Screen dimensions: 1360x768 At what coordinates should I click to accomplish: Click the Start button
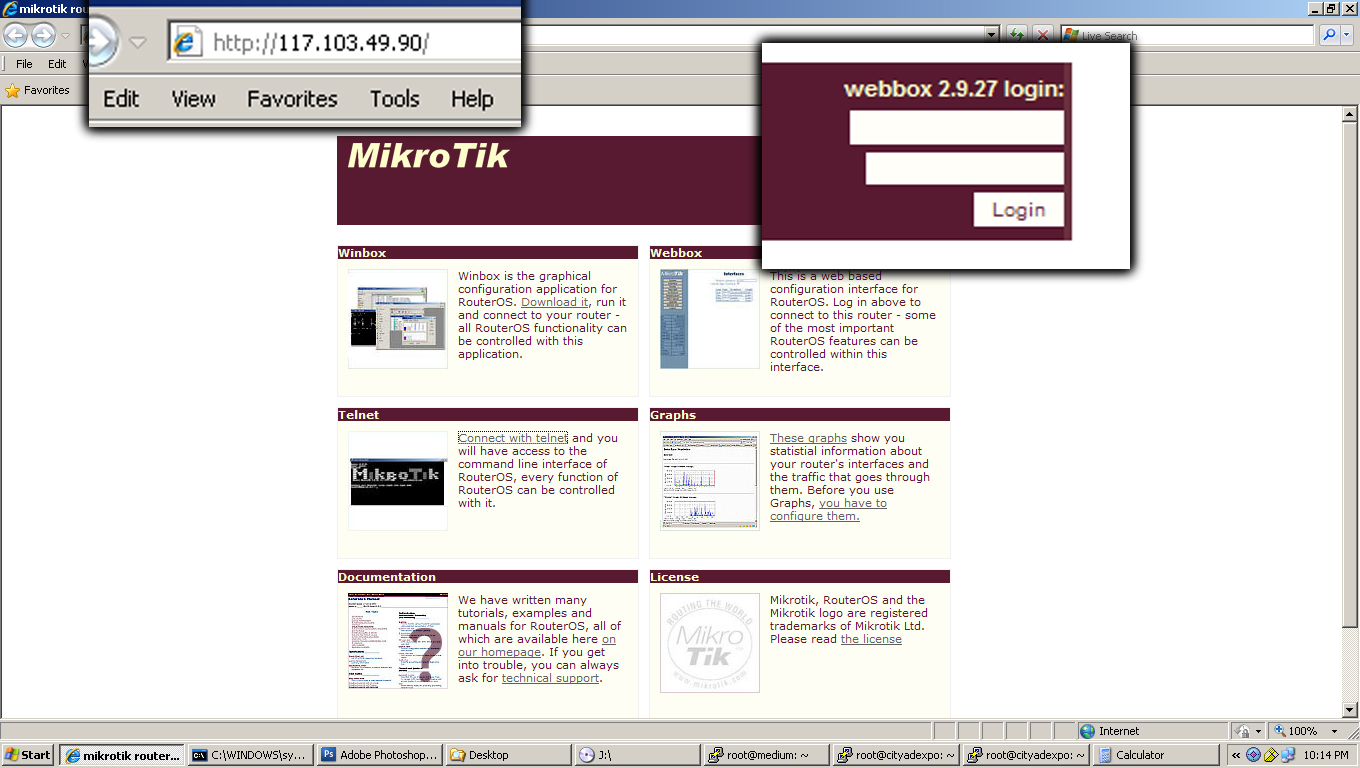28,755
